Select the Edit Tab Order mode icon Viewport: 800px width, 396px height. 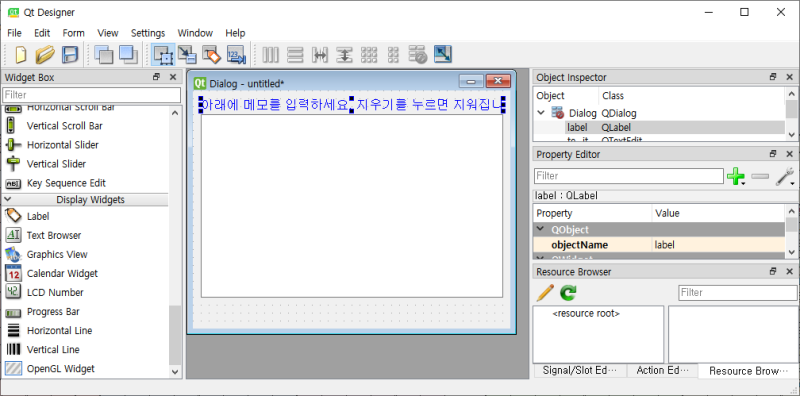236,55
